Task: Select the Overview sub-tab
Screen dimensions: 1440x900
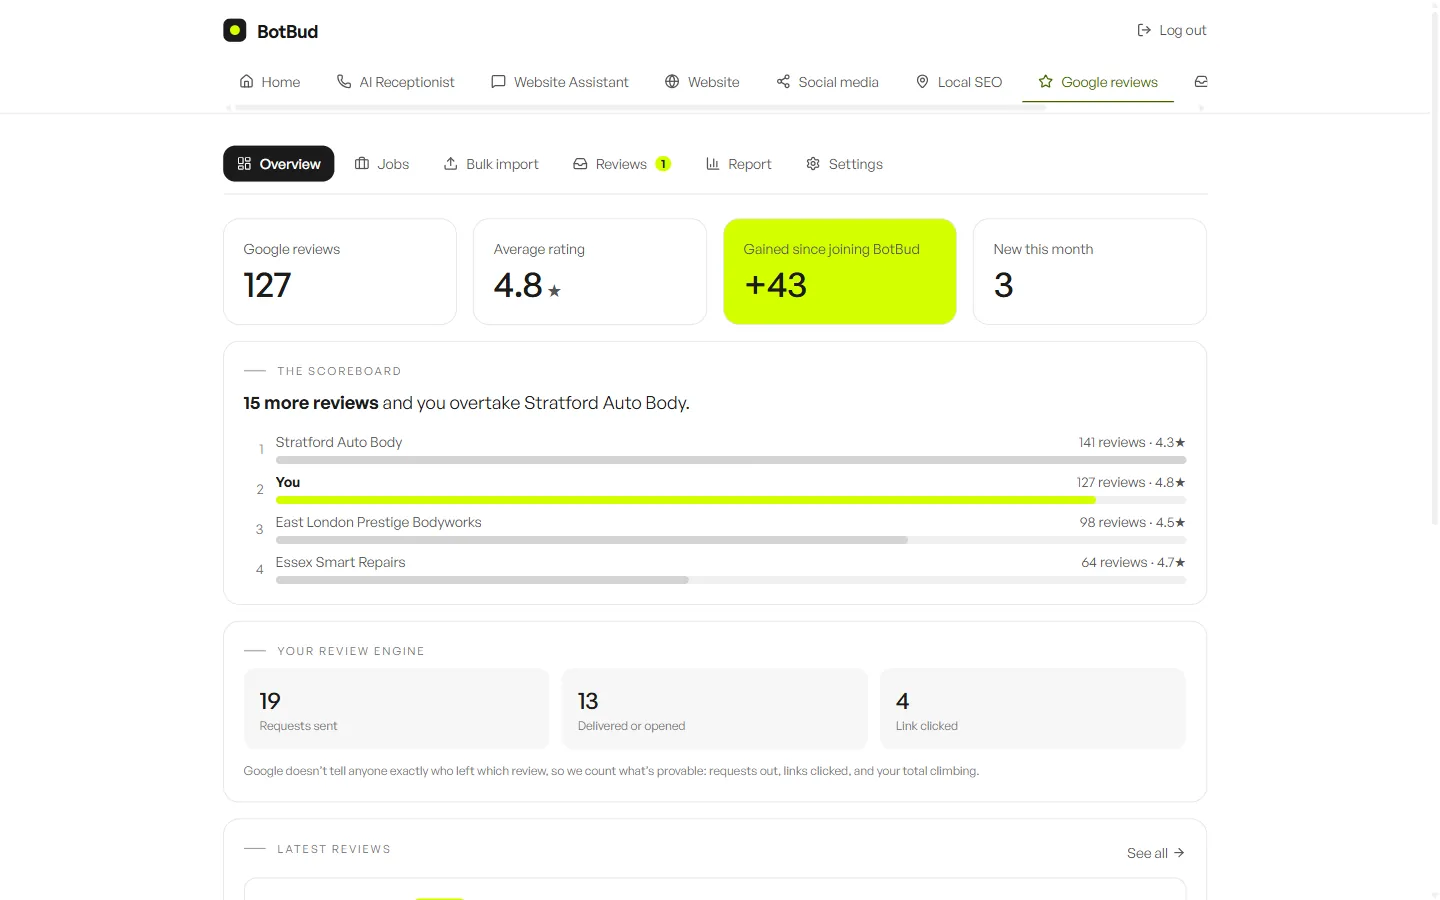Action: click(278, 164)
